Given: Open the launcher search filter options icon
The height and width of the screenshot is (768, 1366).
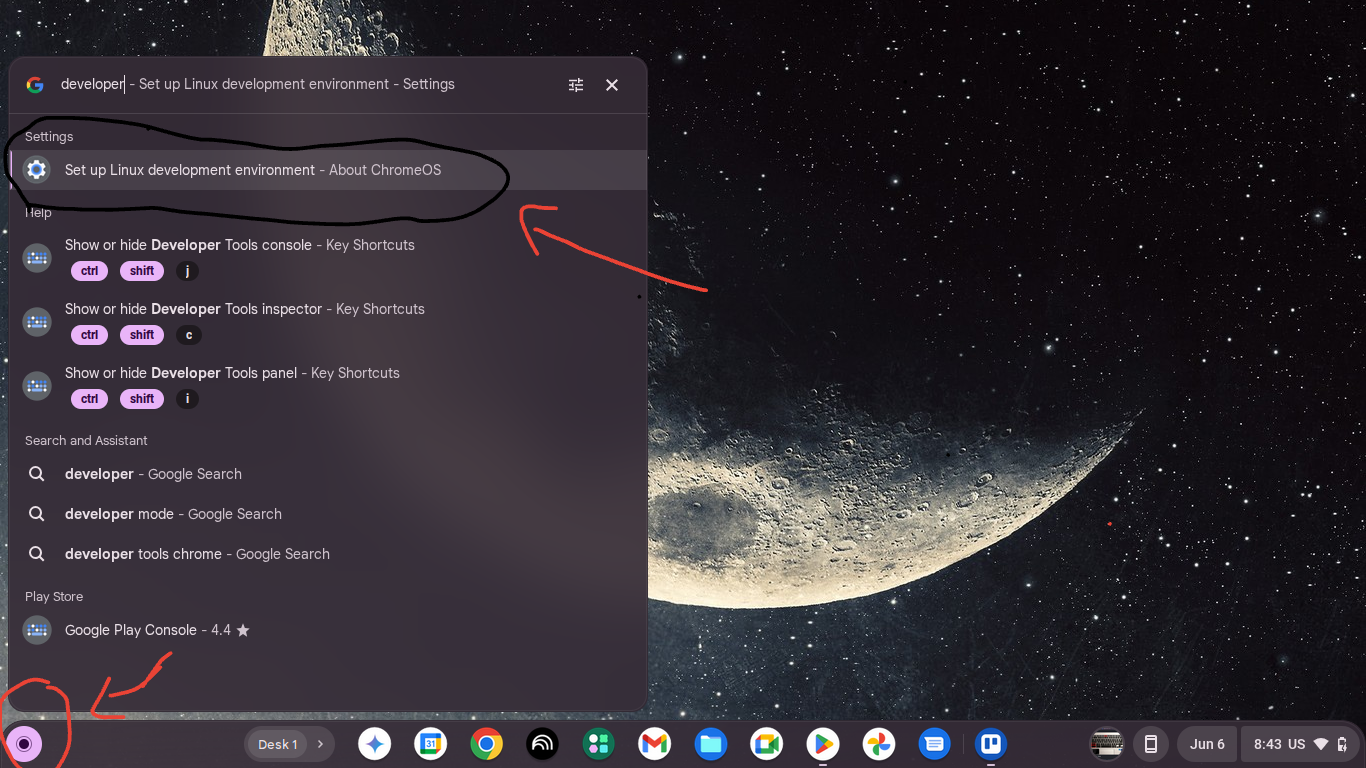Looking at the screenshot, I should 576,85.
